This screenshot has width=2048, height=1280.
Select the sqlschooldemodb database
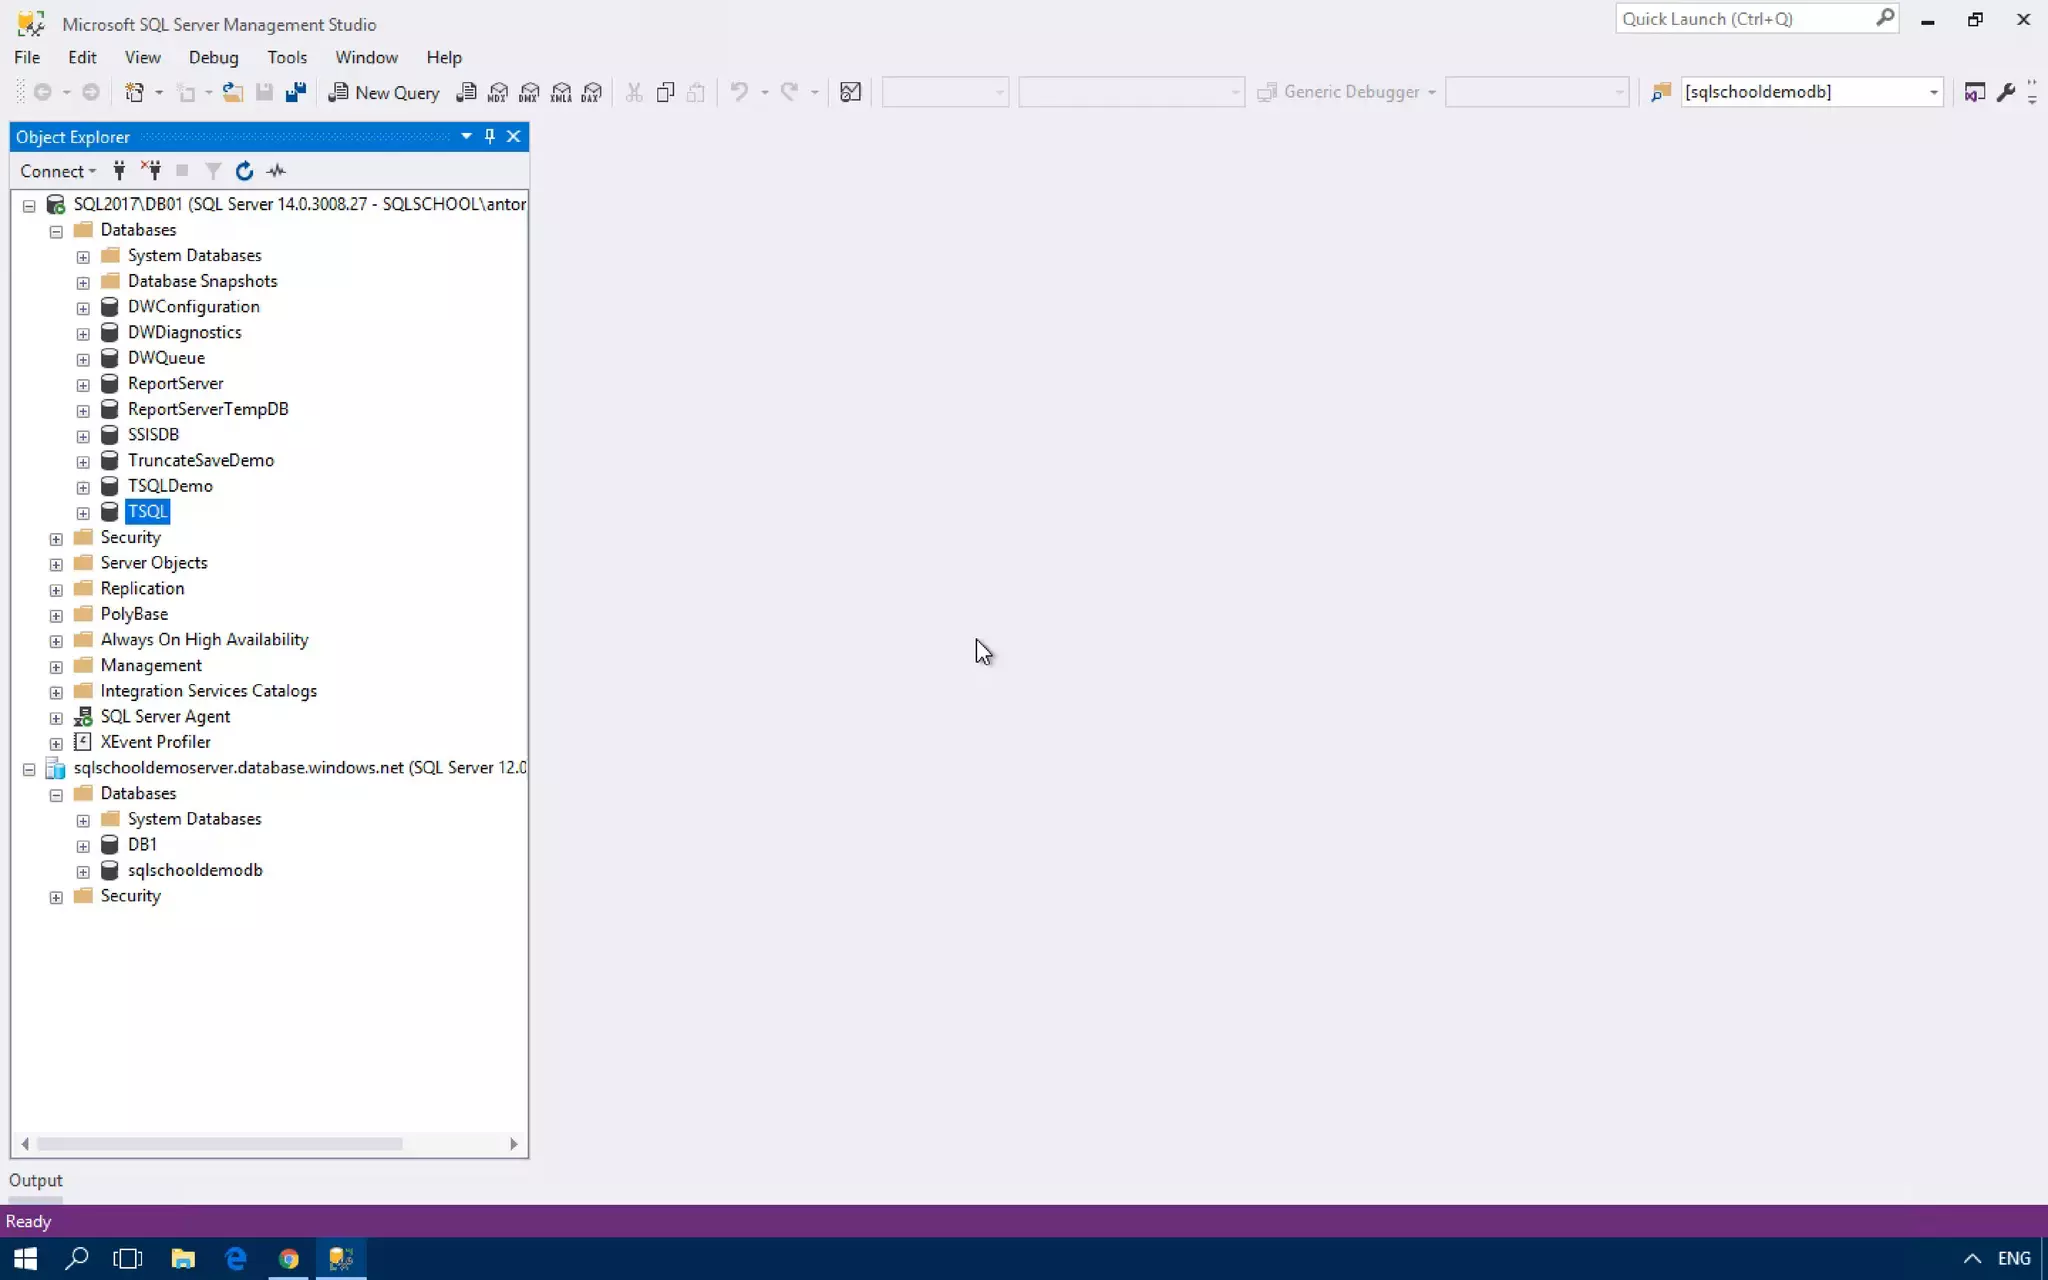[x=194, y=870]
